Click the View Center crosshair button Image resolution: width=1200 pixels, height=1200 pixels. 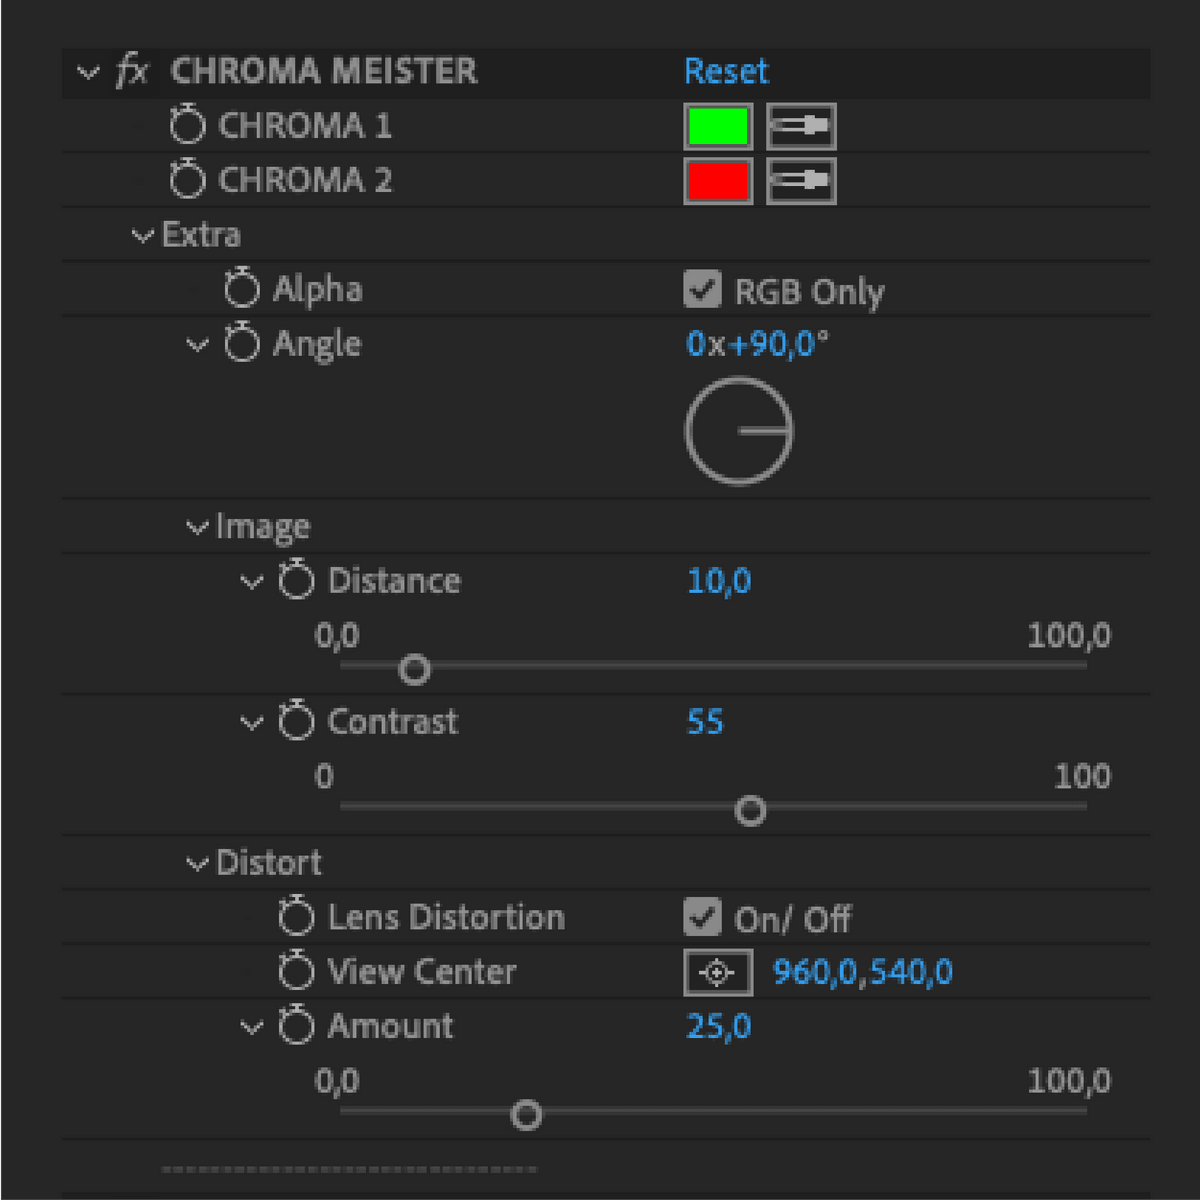click(718, 972)
